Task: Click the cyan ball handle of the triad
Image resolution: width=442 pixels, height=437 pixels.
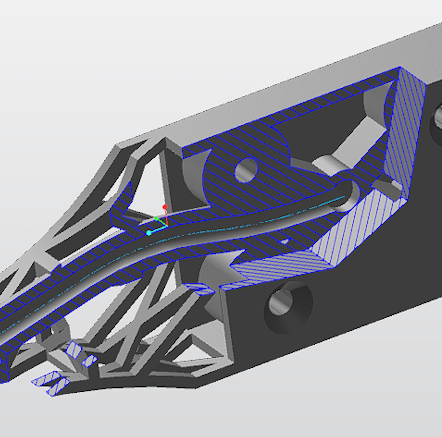Action: click(x=149, y=233)
